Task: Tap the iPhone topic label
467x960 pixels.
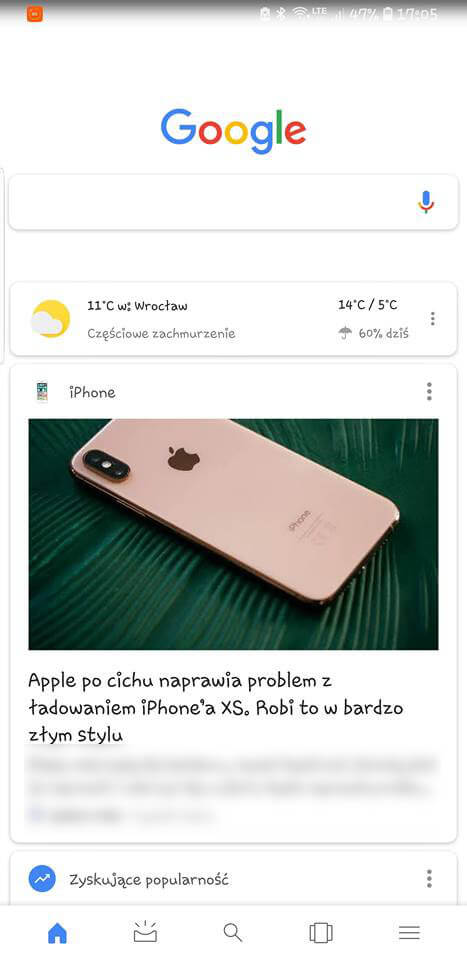Action: (92, 392)
